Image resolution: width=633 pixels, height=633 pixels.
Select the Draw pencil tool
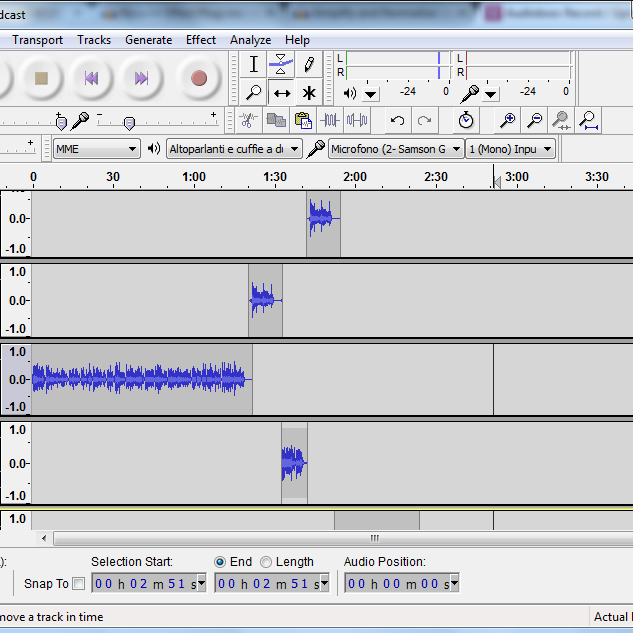[x=309, y=64]
